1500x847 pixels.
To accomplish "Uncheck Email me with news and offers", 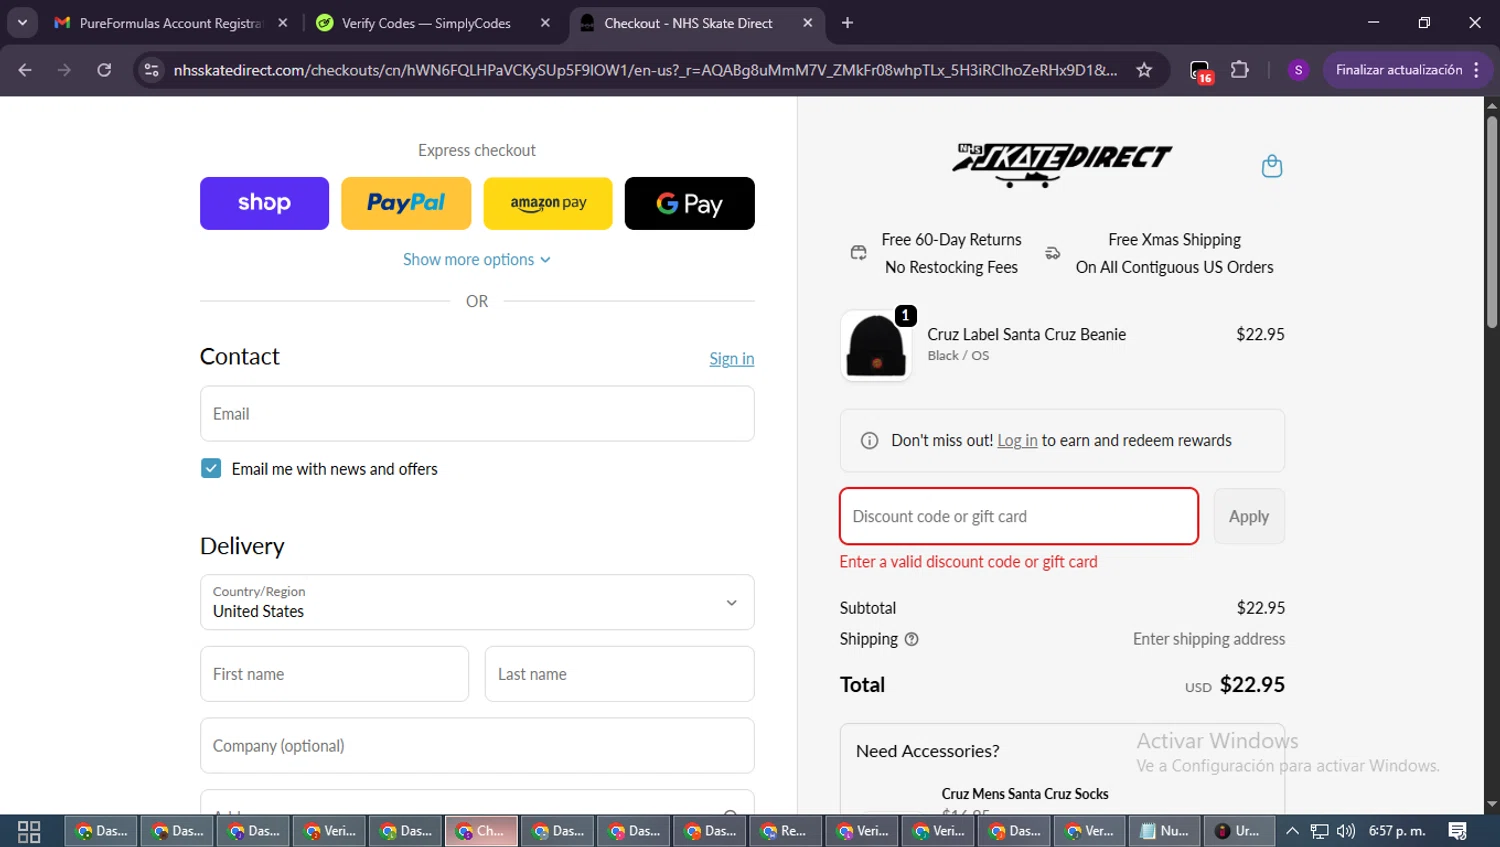I will [211, 468].
